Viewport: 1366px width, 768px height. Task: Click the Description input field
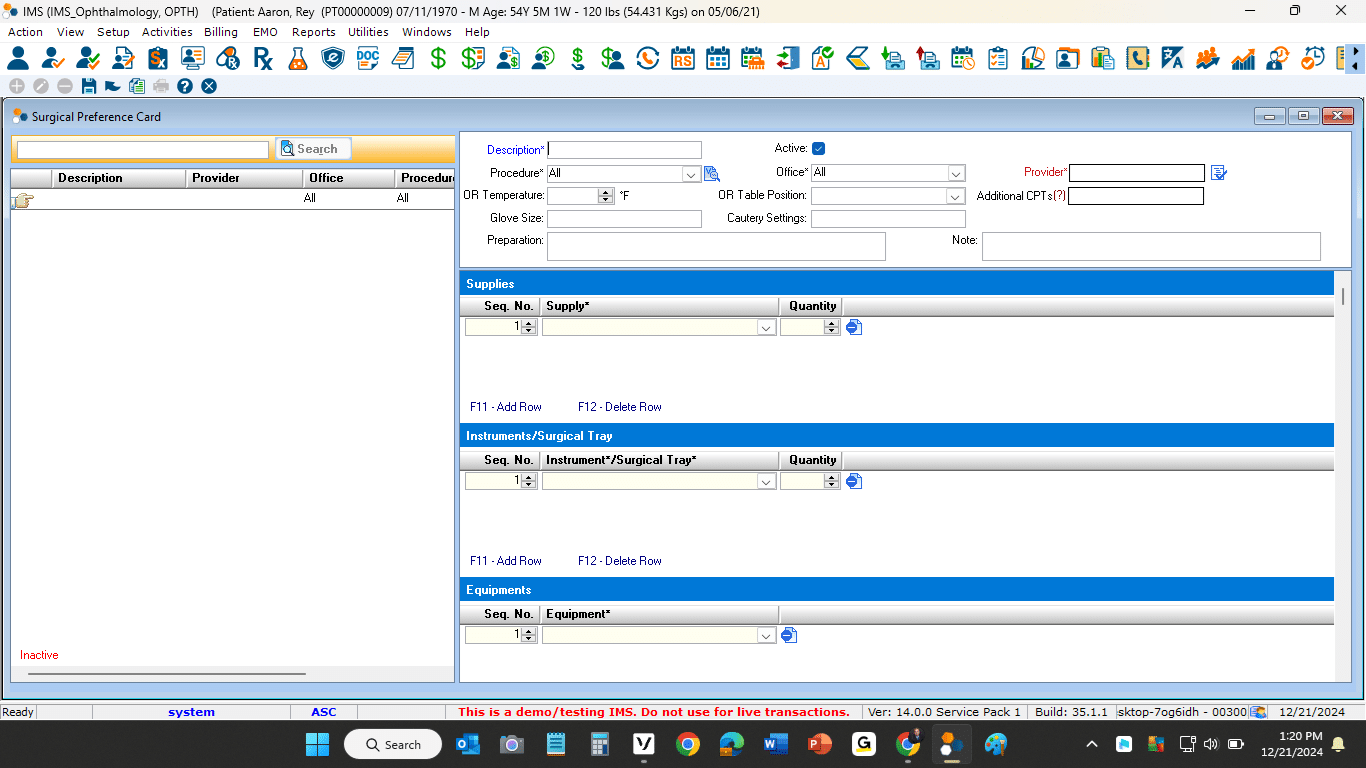pyautogui.click(x=624, y=150)
